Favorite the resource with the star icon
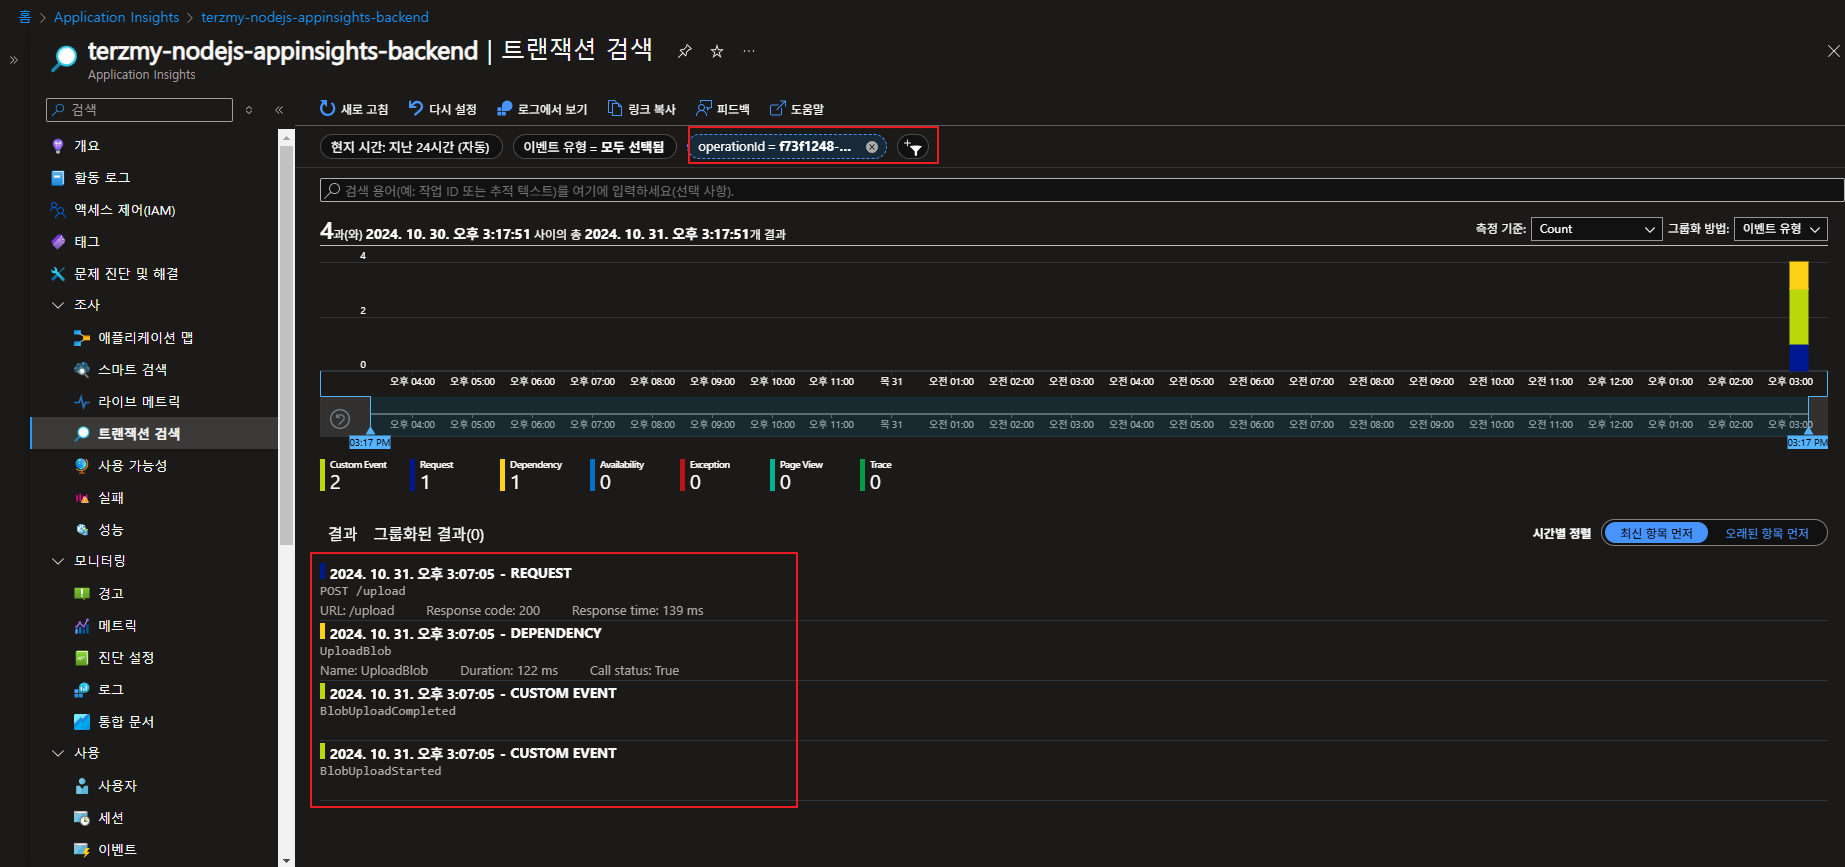 pos(717,51)
